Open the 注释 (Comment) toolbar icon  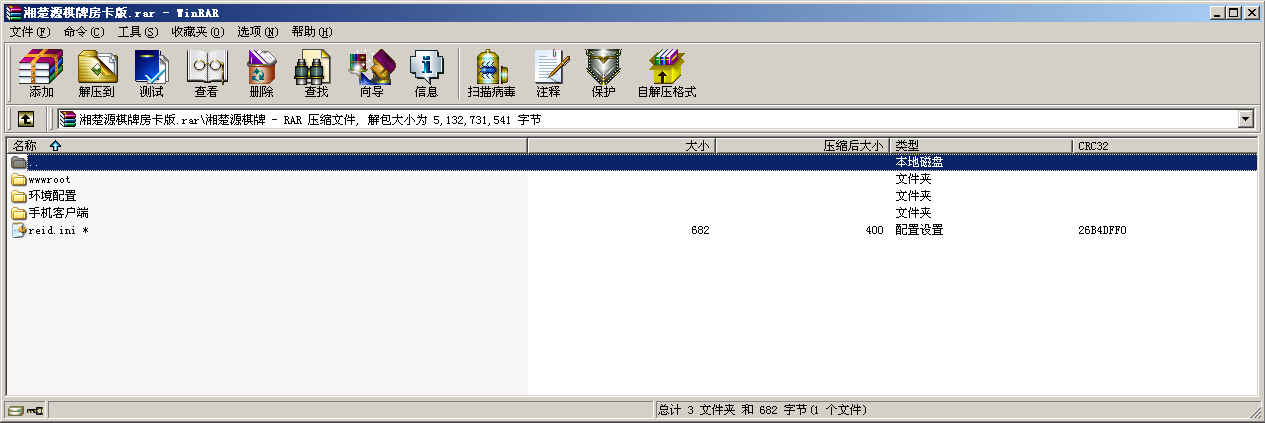pos(548,74)
